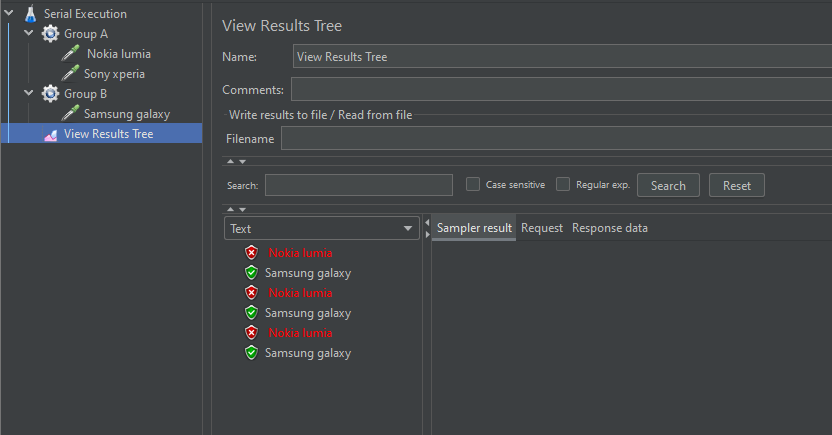
Task: Focus the Search text field
Action: pyautogui.click(x=359, y=185)
